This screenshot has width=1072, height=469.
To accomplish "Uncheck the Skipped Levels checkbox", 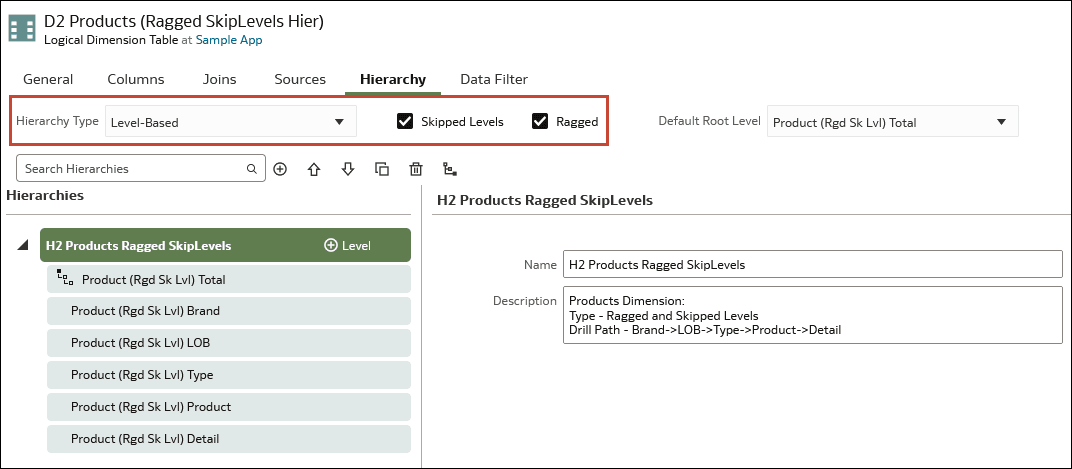I will click(405, 122).
